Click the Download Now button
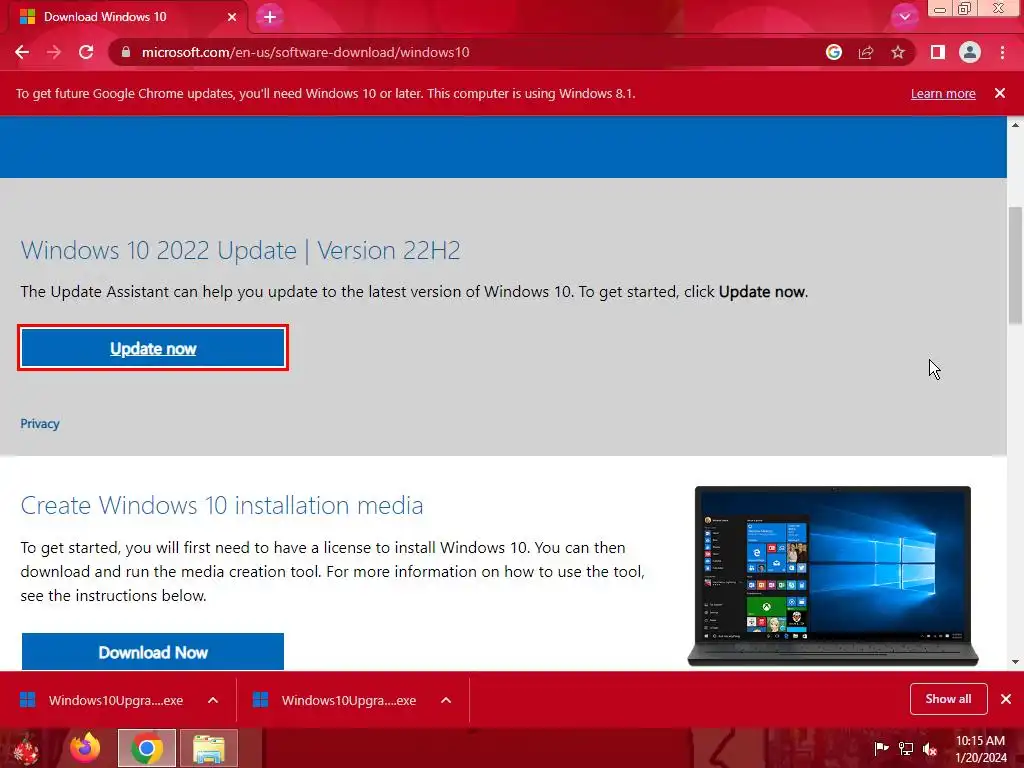 (153, 652)
